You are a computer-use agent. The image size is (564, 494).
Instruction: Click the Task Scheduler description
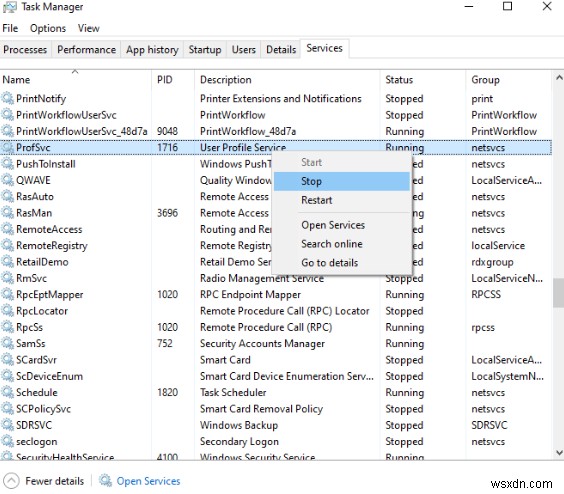point(233,392)
